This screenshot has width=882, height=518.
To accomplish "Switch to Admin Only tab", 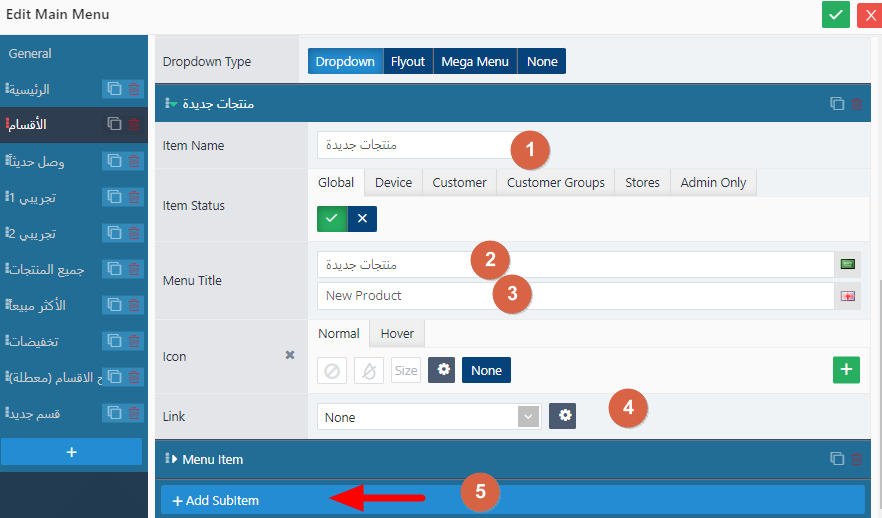I will coord(713,183).
